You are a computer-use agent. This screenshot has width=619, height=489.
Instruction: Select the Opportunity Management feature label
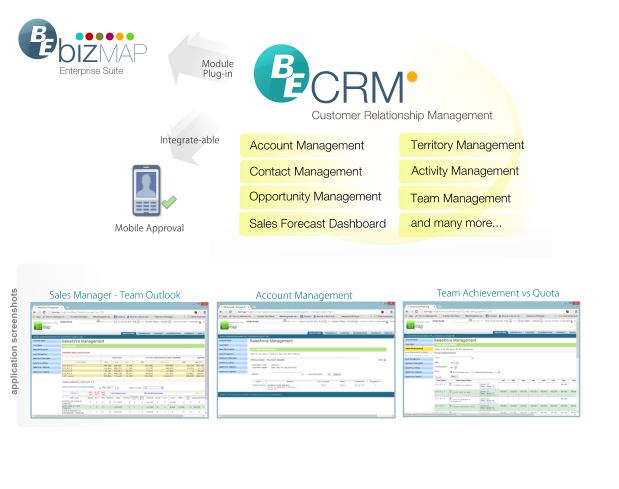pyautogui.click(x=315, y=197)
